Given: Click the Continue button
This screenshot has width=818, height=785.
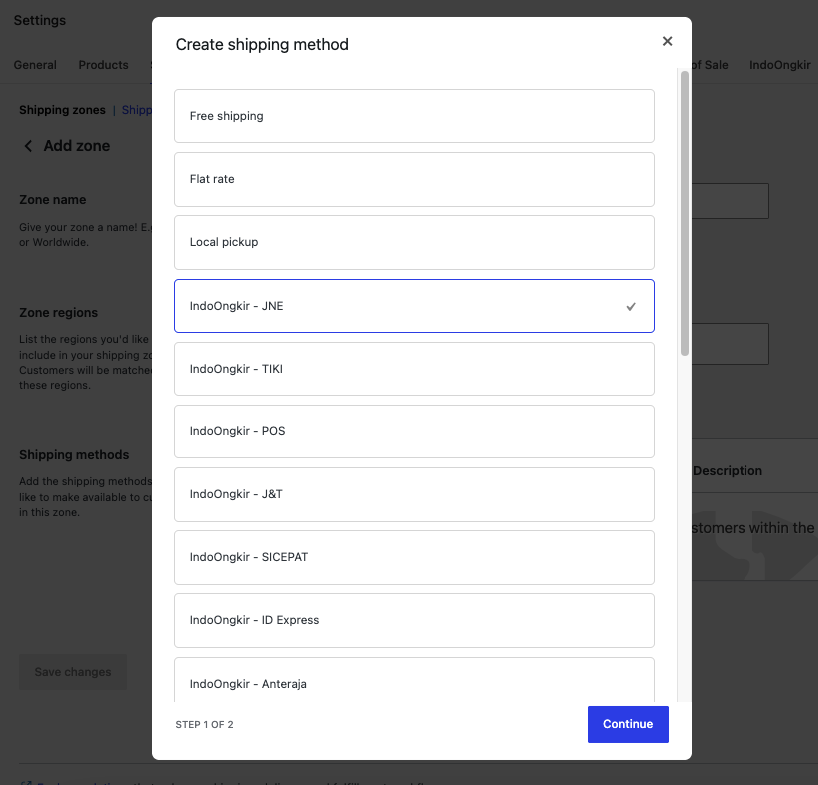Looking at the screenshot, I should pos(628,724).
